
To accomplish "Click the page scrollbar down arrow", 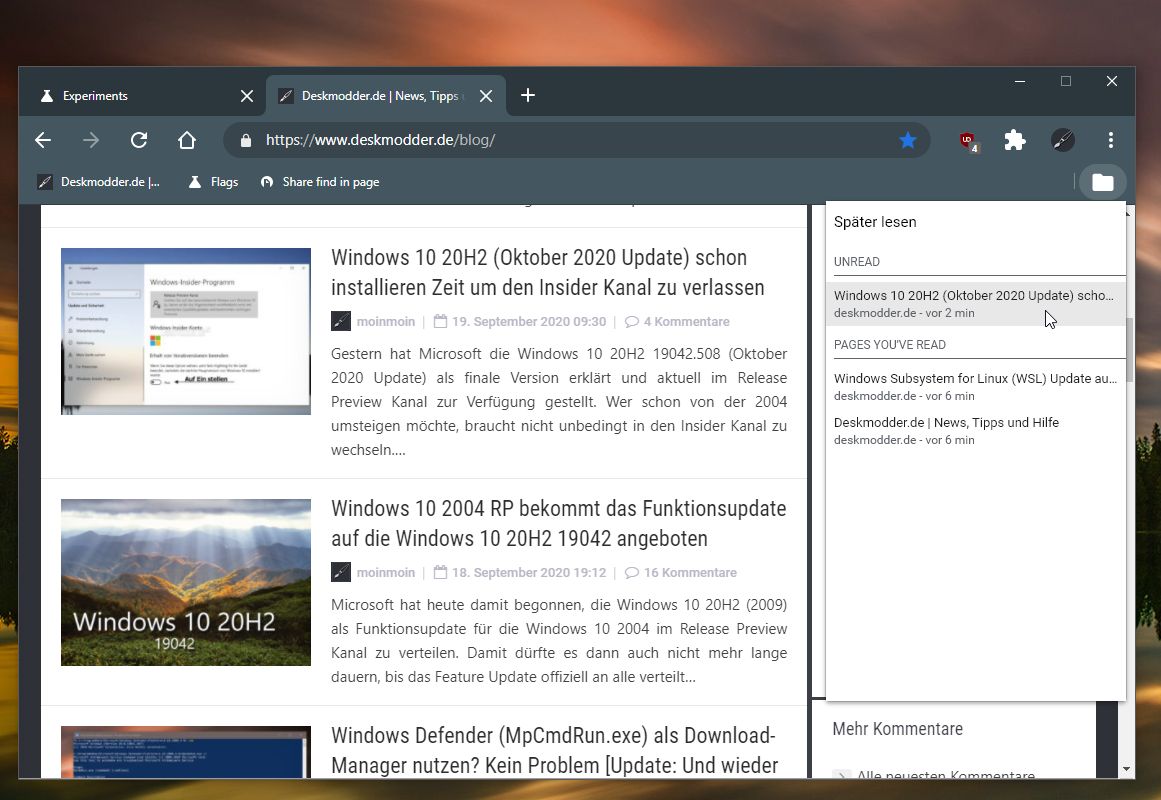I will (1127, 770).
